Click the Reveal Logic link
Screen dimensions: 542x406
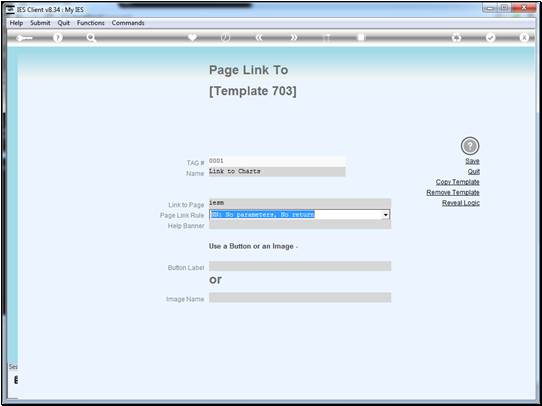click(461, 203)
